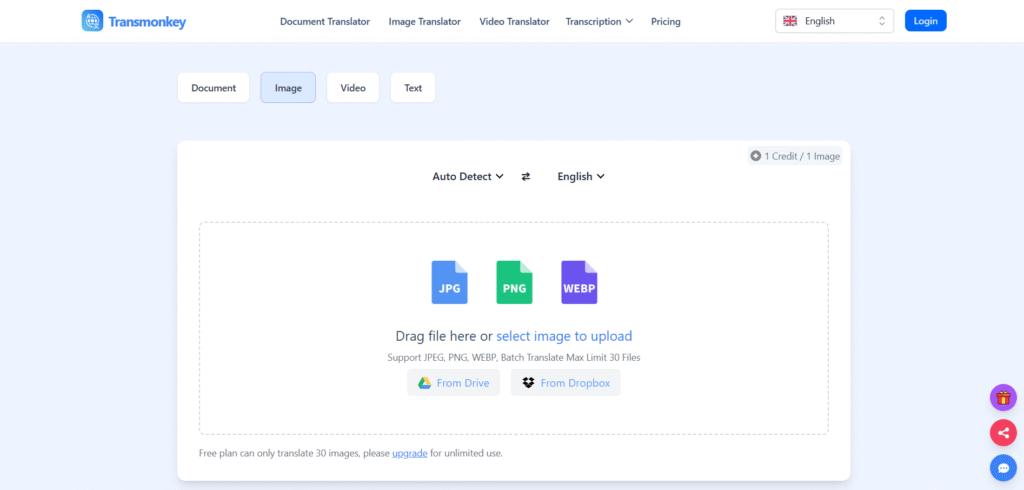The height and width of the screenshot is (490, 1024).
Task: Click the Transcription chevron arrow
Action: coord(630,21)
